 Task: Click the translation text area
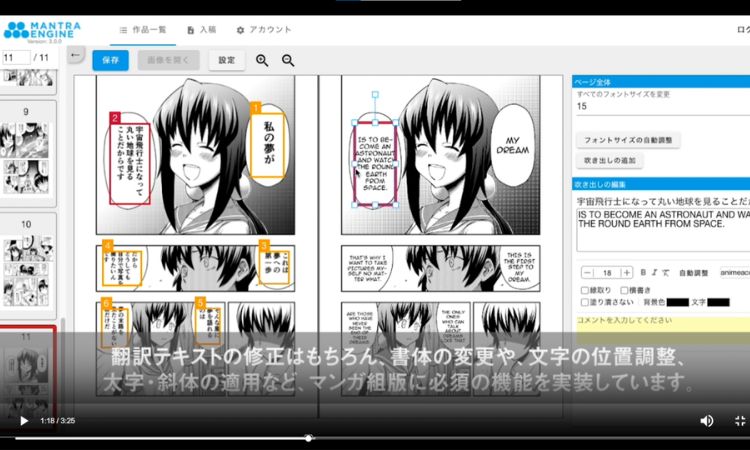[x=663, y=230]
